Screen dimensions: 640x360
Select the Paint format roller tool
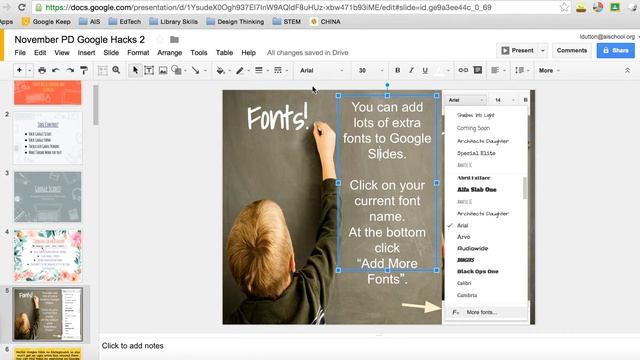84,70
